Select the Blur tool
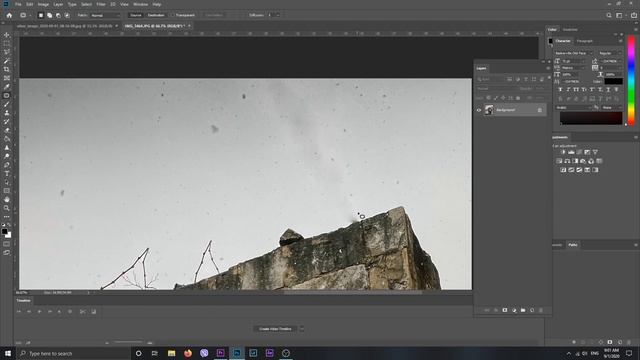Viewport: 640px width, 360px height. click(7, 148)
